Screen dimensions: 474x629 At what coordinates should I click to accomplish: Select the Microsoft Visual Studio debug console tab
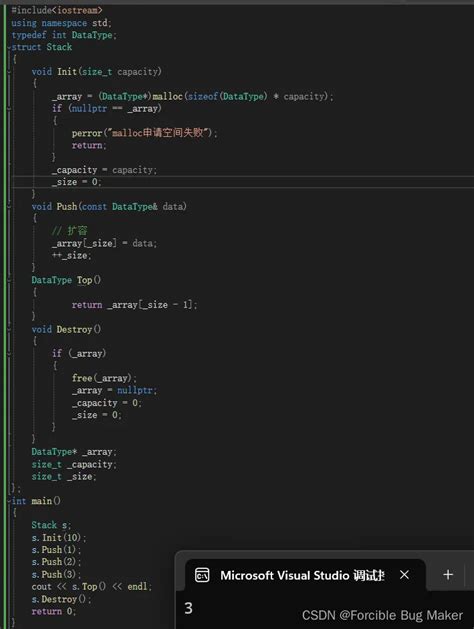(x=305, y=575)
